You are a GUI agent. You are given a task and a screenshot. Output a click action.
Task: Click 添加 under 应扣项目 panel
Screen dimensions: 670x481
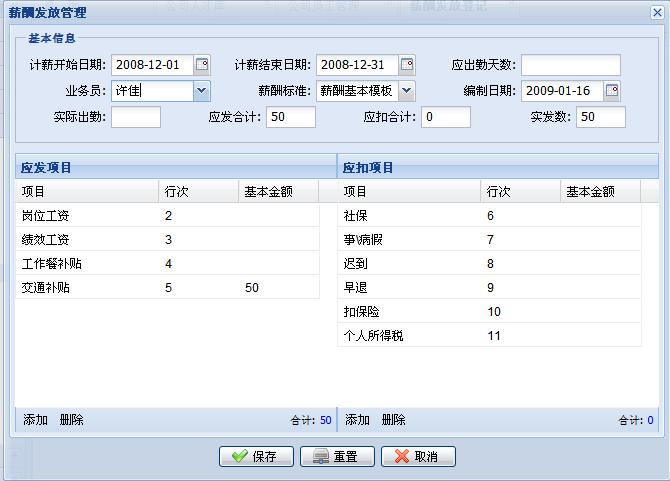click(357, 419)
